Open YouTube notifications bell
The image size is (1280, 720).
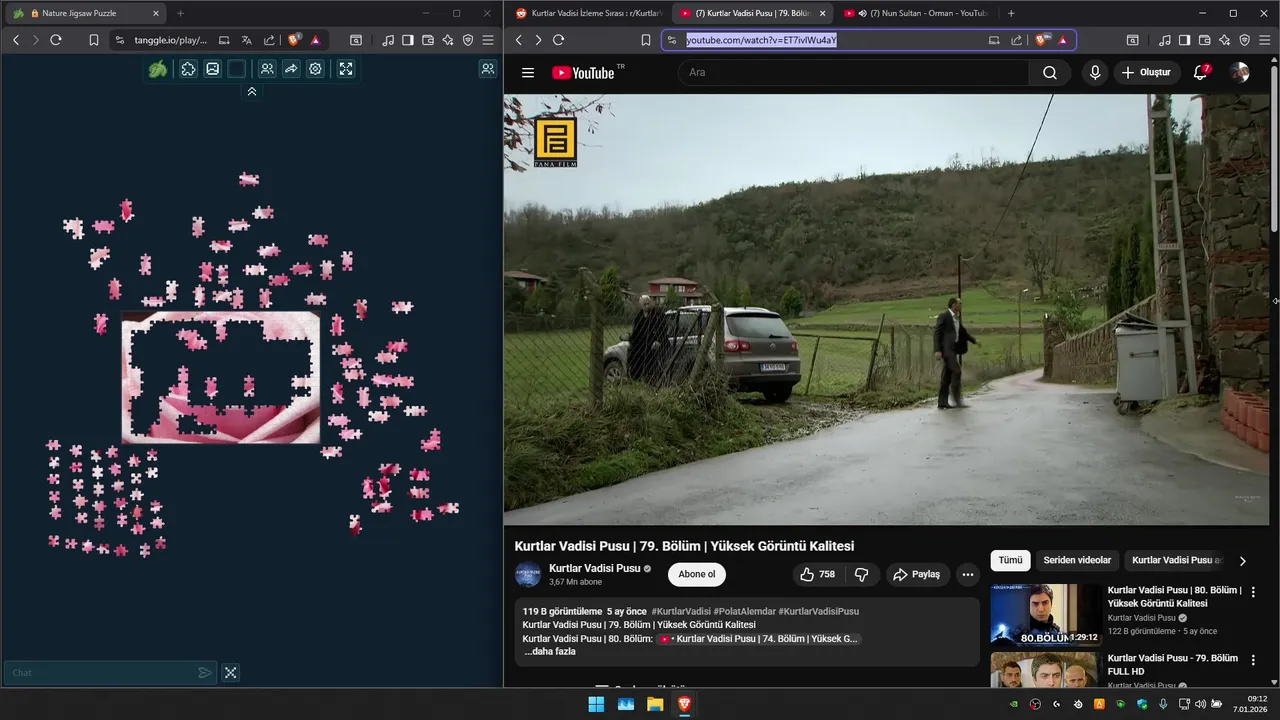(1201, 72)
